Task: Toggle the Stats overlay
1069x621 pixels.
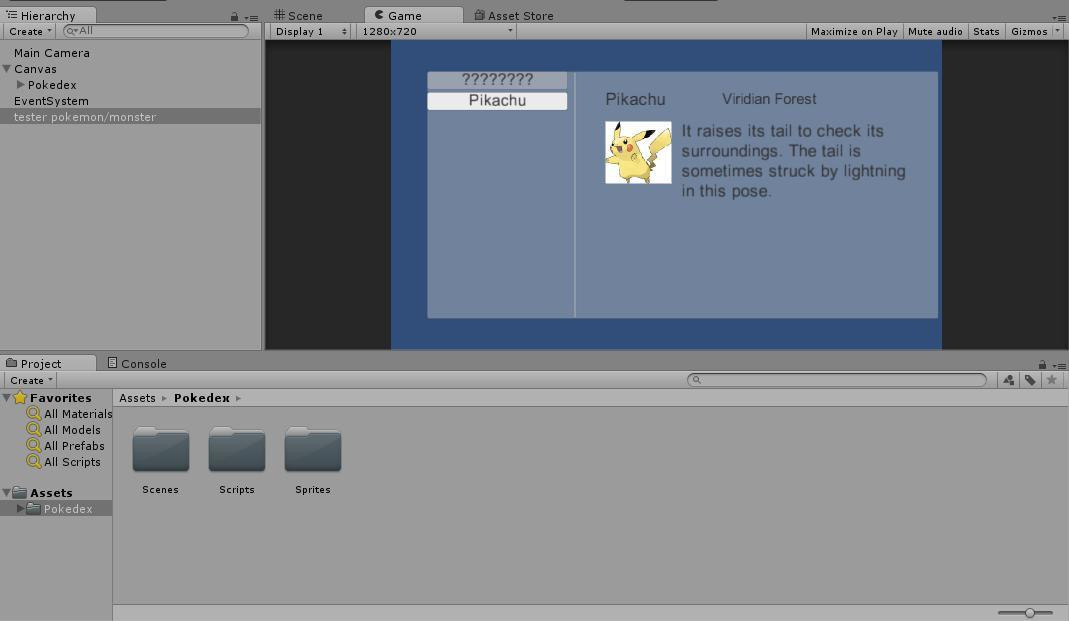Action: tap(986, 31)
